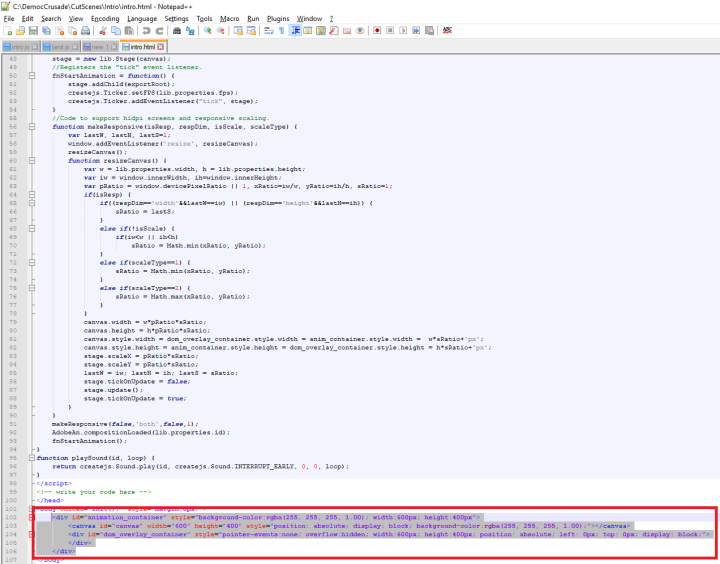This screenshot has height=564, width=720.
Task: Start macro recording with the red record icon
Action: pos(377,31)
